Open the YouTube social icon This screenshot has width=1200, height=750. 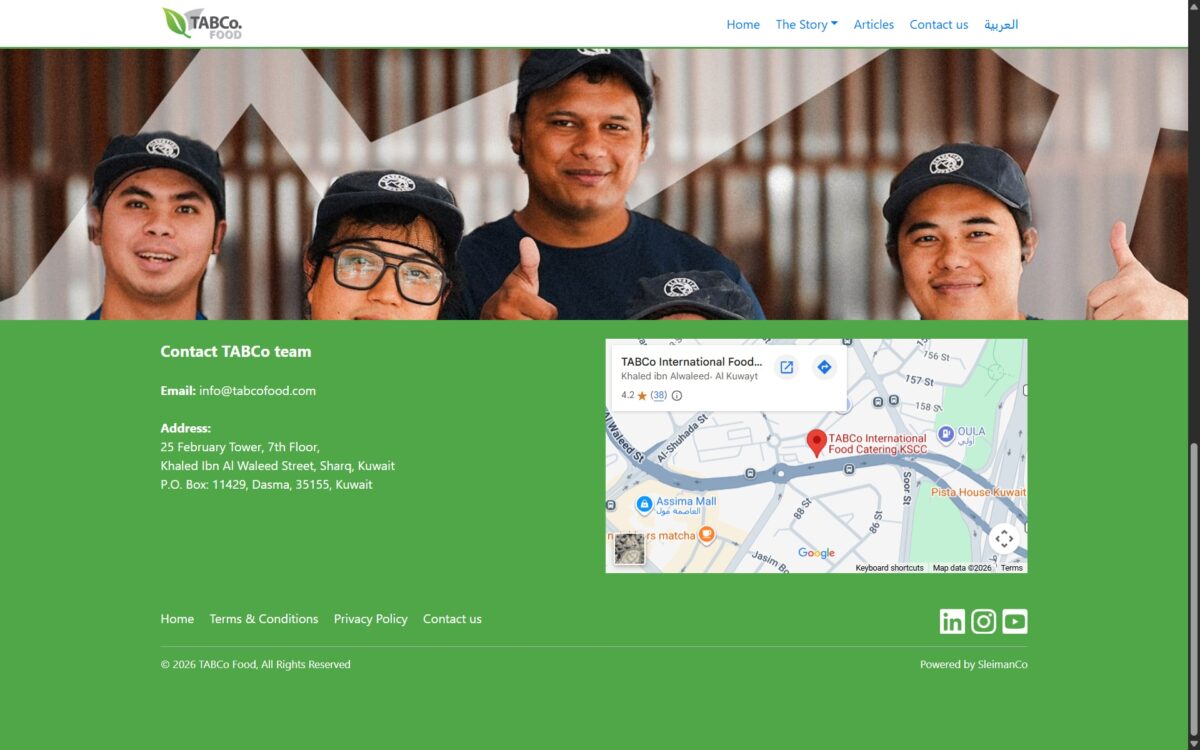pos(1015,621)
